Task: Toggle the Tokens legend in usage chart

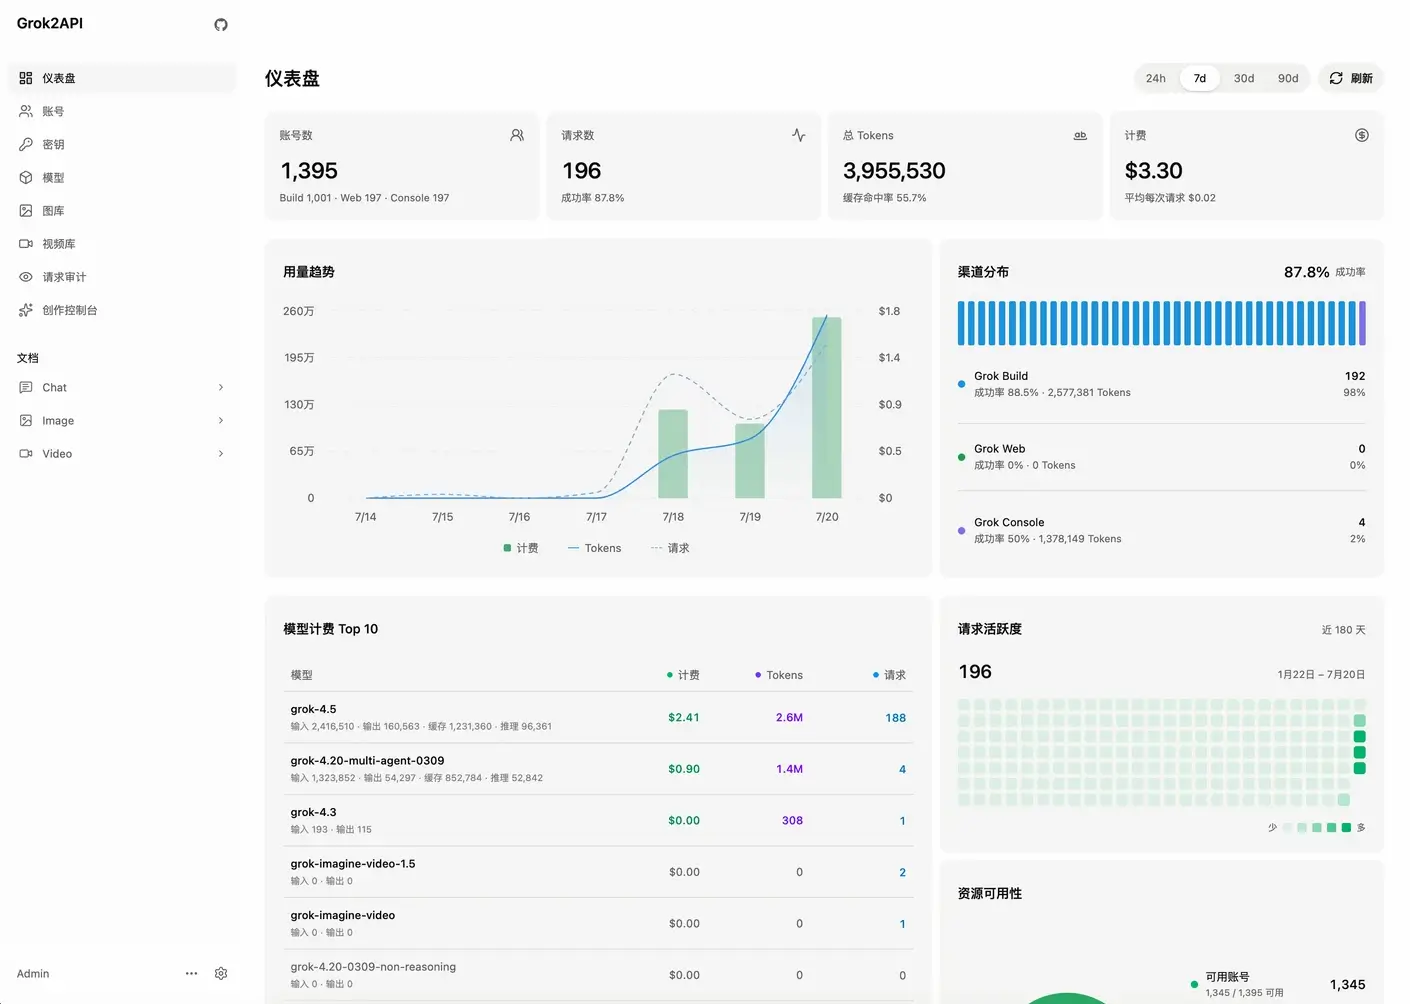Action: coord(595,548)
